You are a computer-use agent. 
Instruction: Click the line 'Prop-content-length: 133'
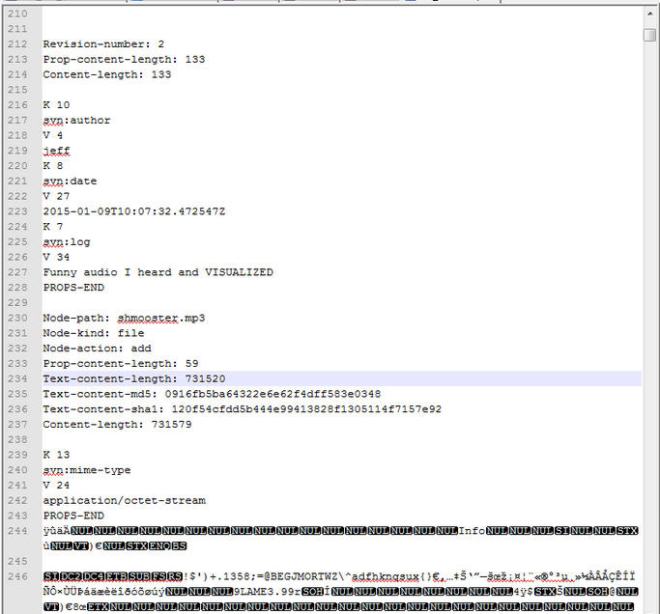click(x=124, y=59)
